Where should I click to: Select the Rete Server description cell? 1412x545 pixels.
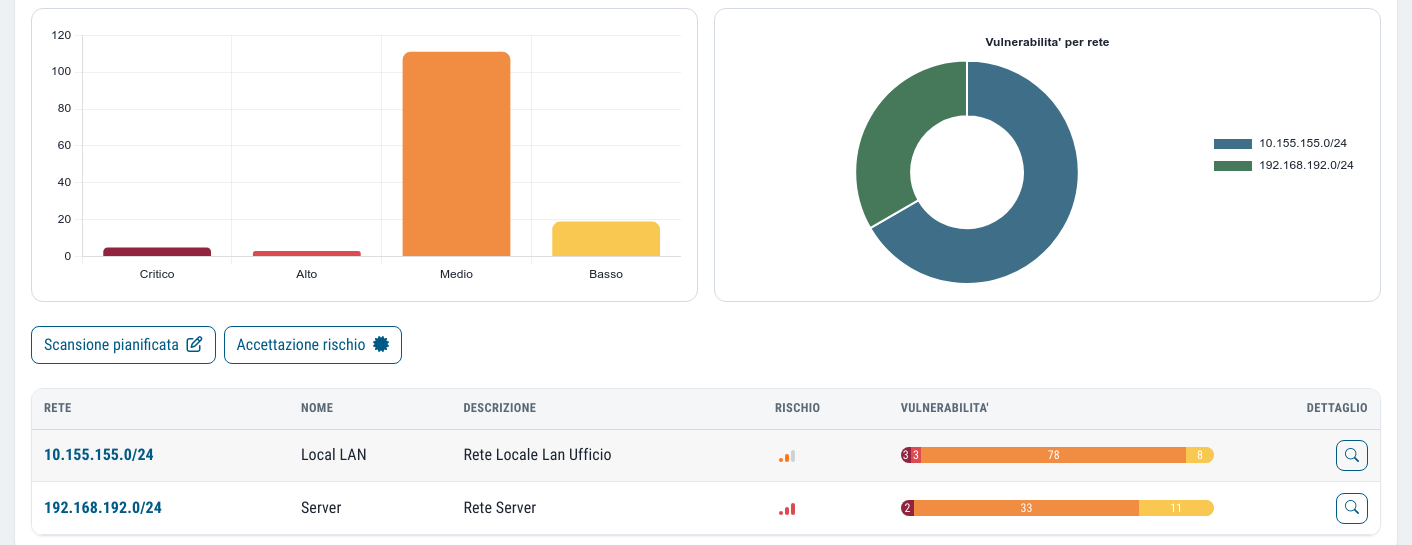500,507
